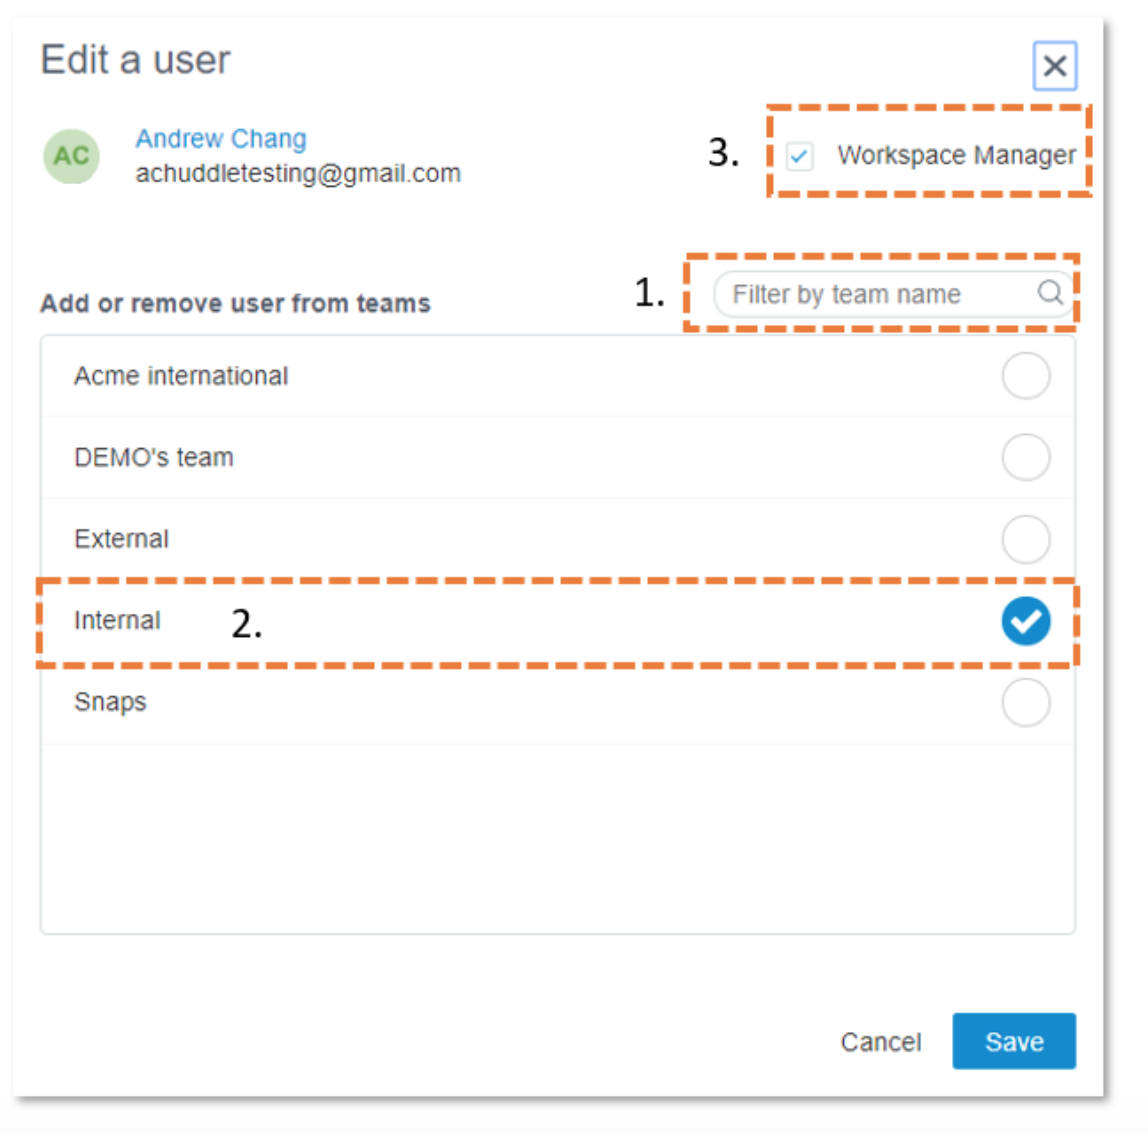Viewport: 1148px width, 1134px height.
Task: Close the Edit a user dialog
Action: pos(1054,66)
